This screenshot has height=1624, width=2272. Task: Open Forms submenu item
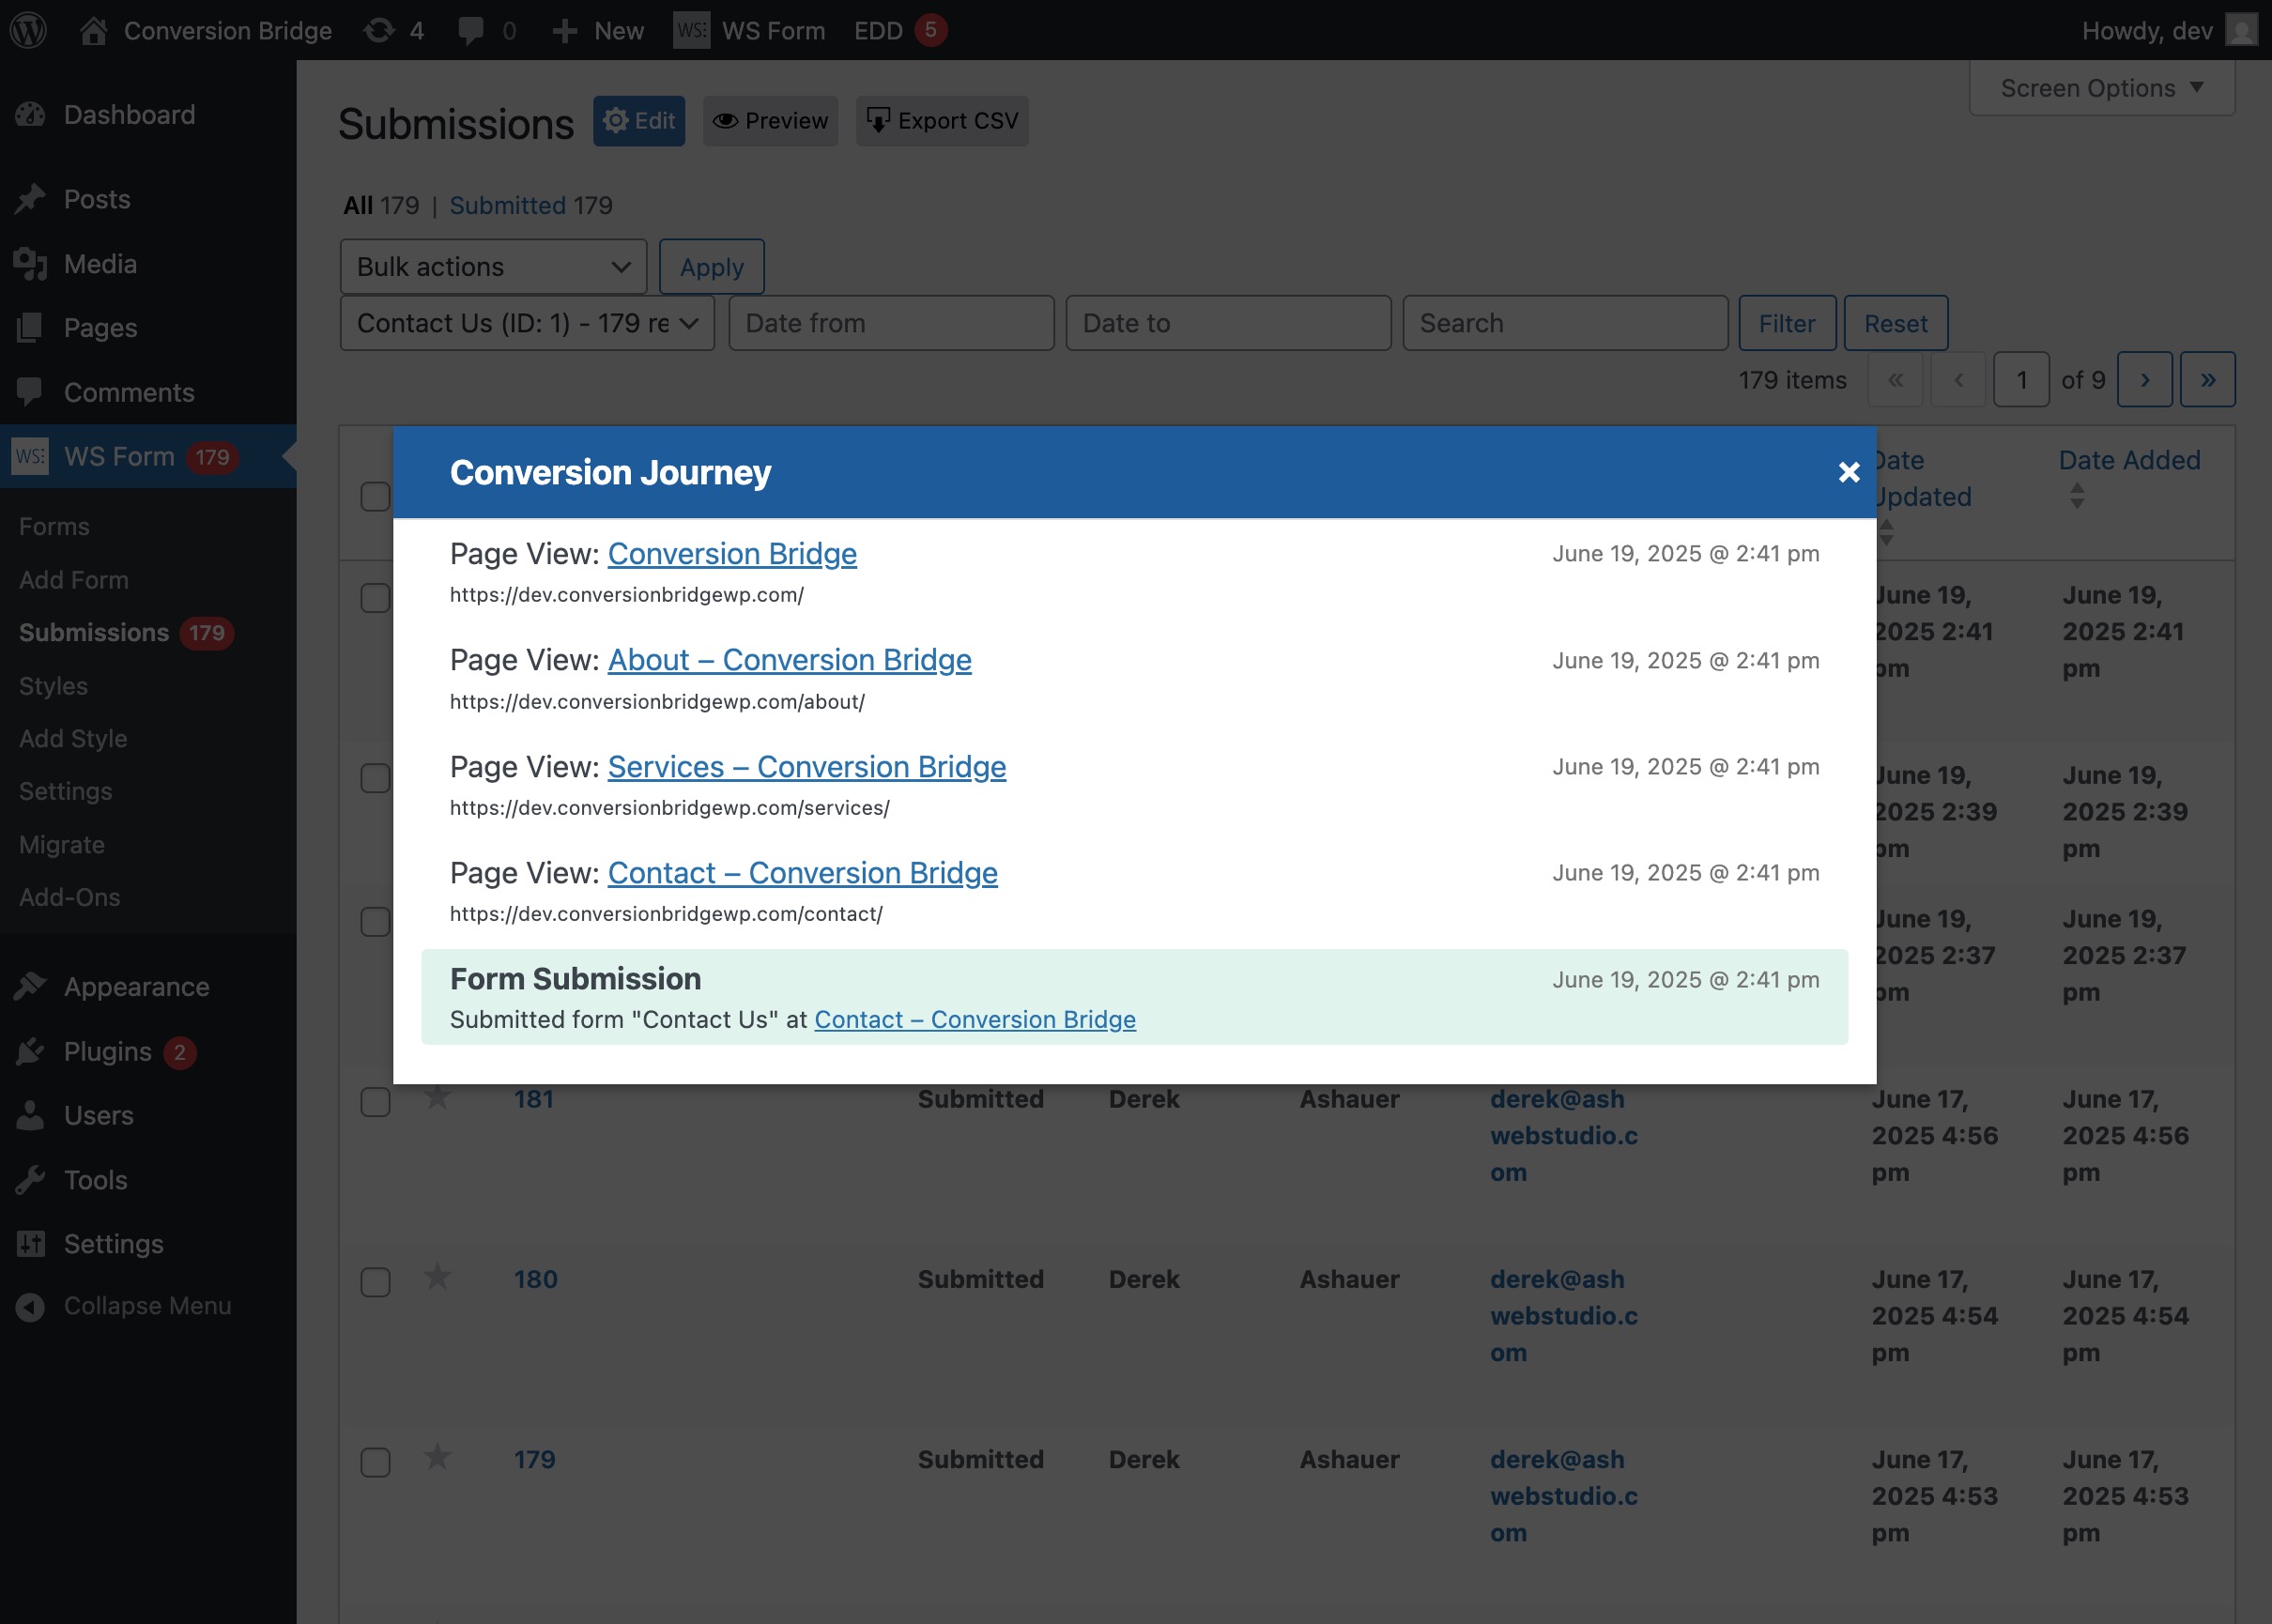(x=54, y=526)
